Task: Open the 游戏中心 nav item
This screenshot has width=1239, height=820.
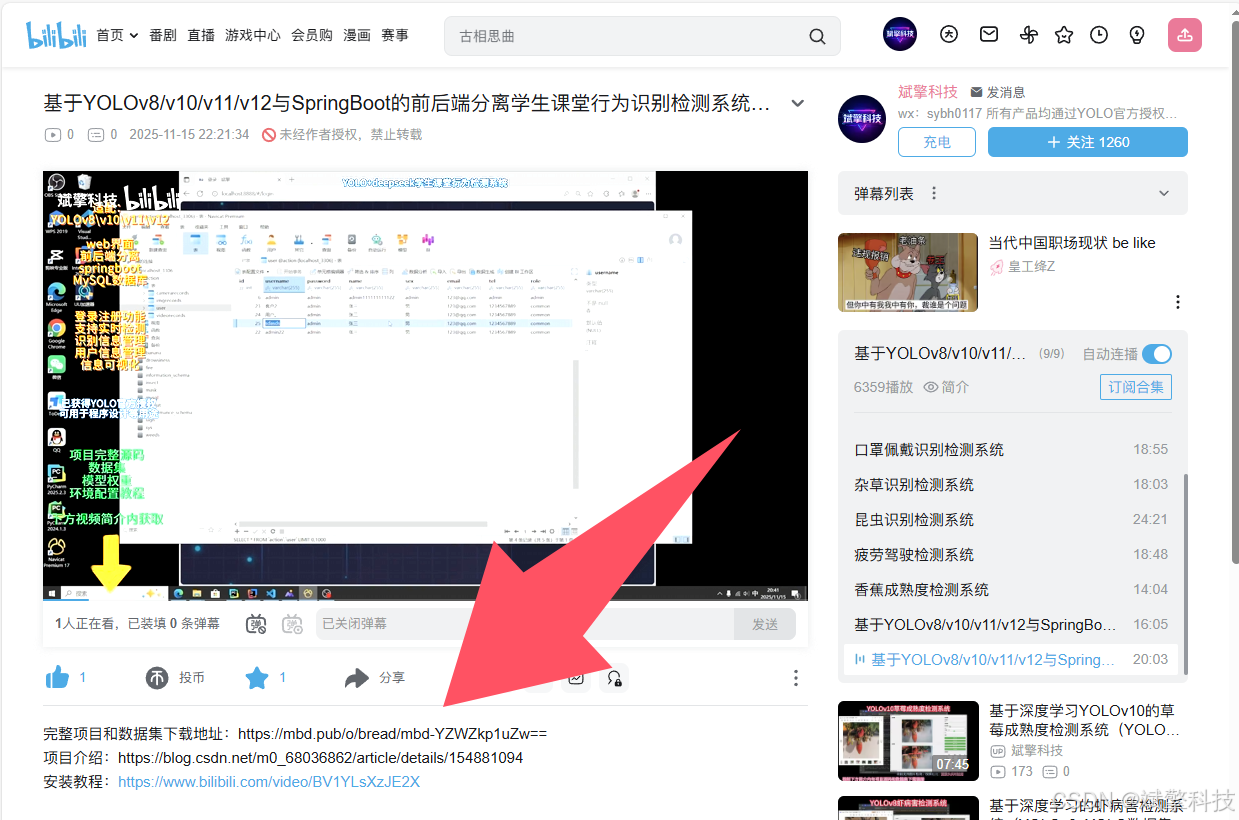Action: click(x=253, y=35)
